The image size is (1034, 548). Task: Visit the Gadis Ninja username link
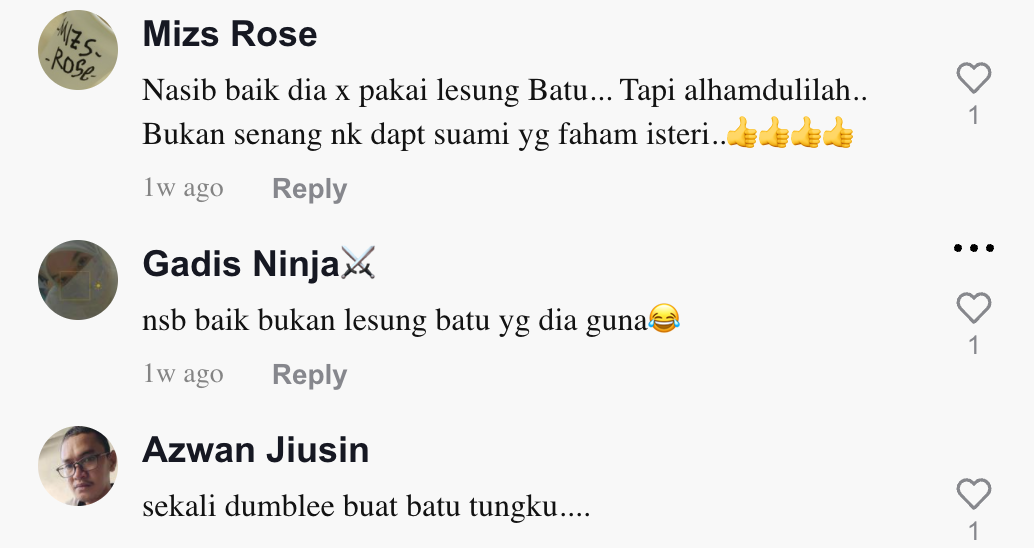241,264
